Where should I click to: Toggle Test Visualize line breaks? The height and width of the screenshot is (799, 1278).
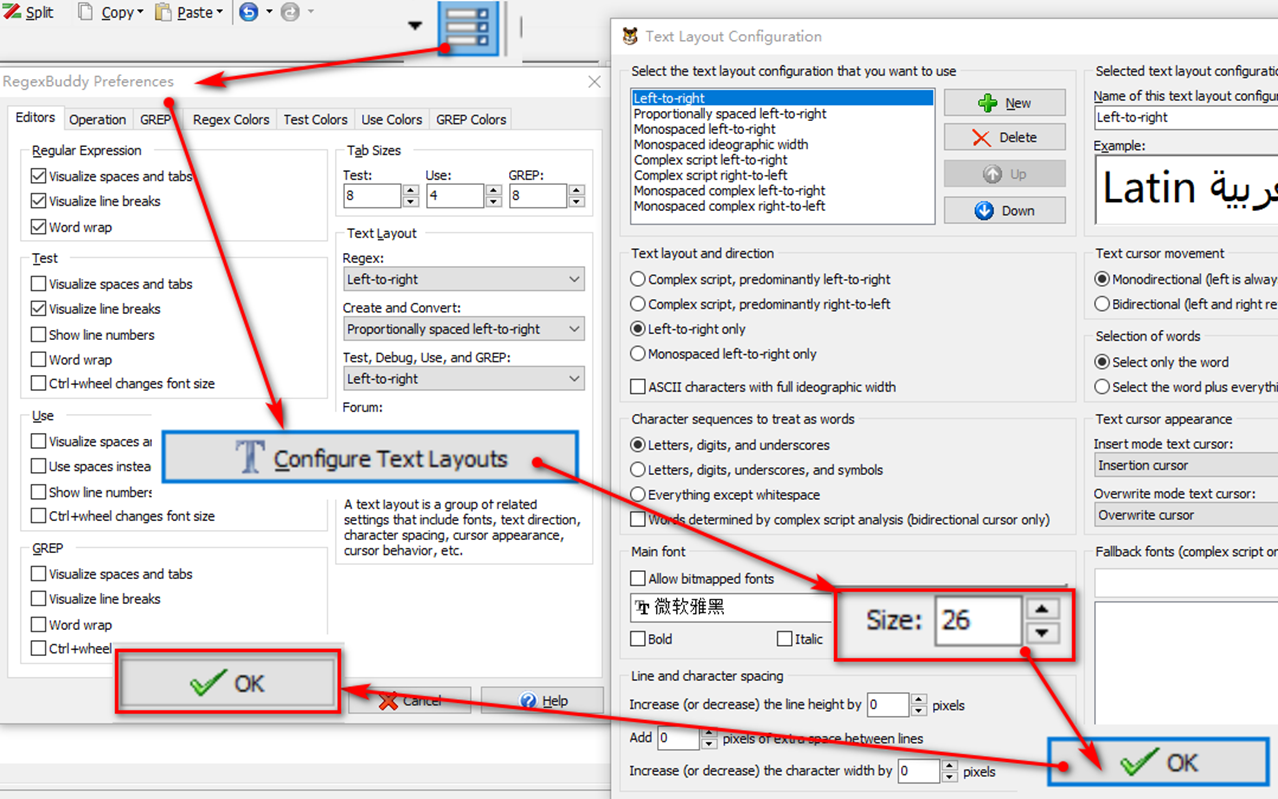(x=38, y=309)
